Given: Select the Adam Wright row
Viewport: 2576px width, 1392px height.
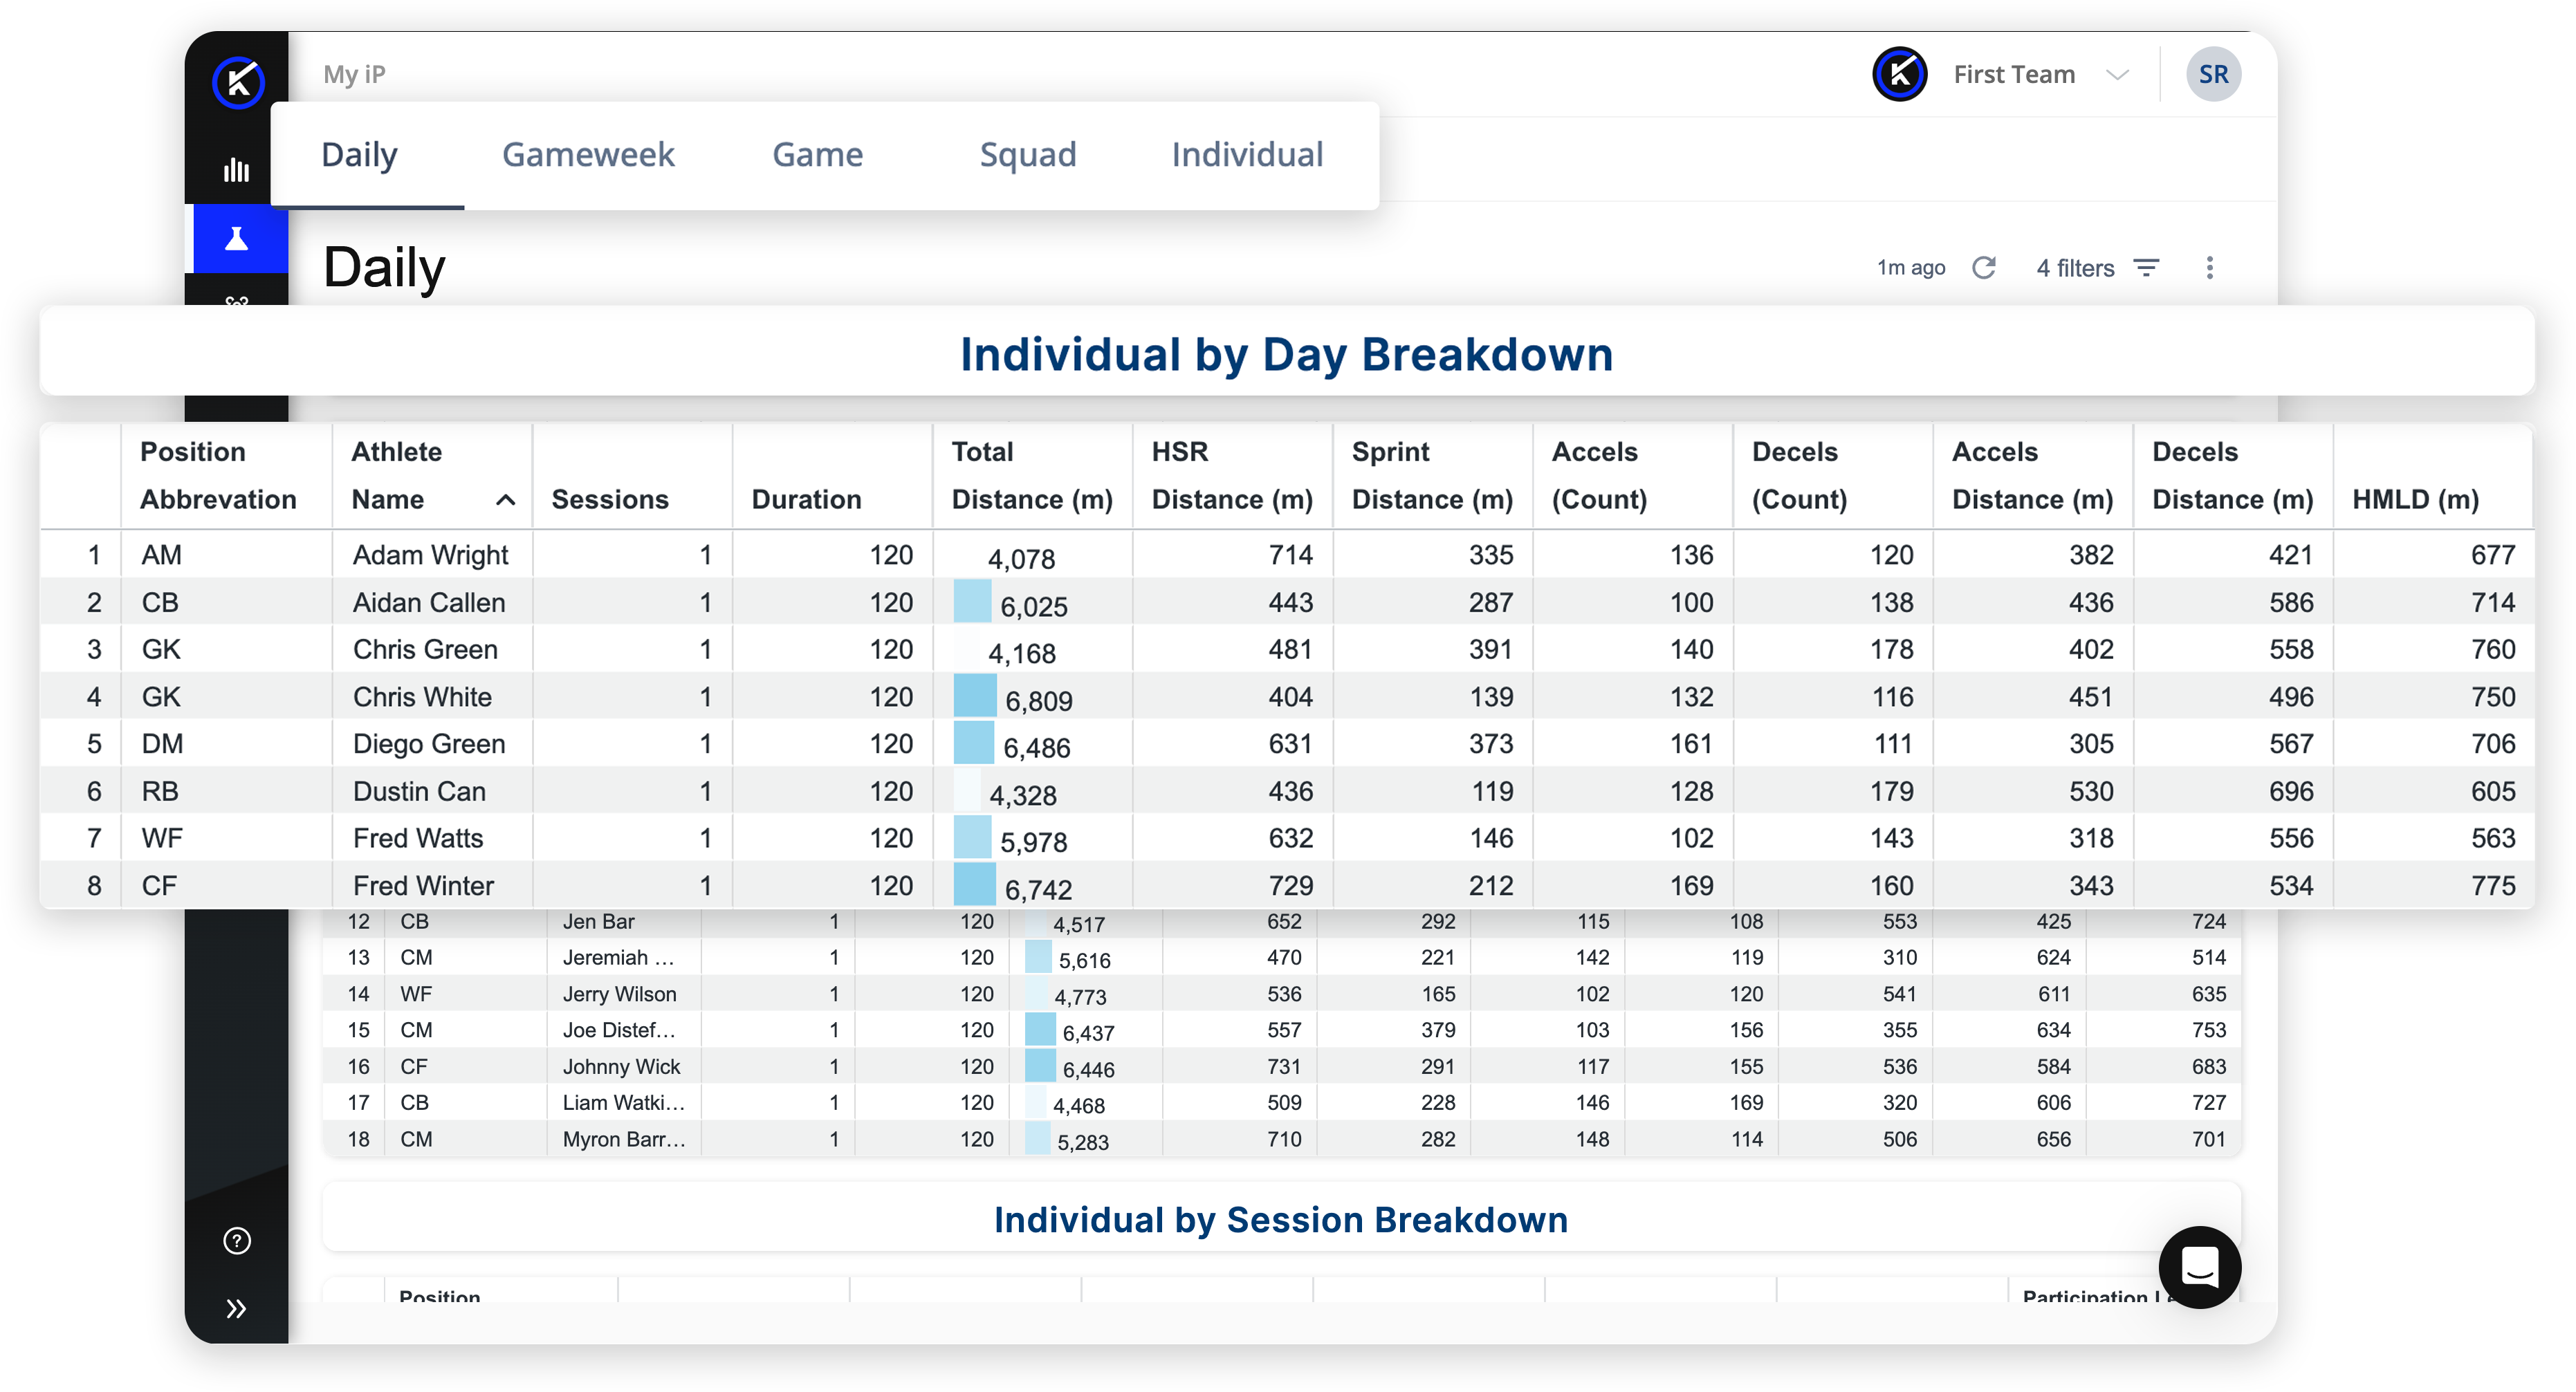Looking at the screenshot, I should pos(430,555).
